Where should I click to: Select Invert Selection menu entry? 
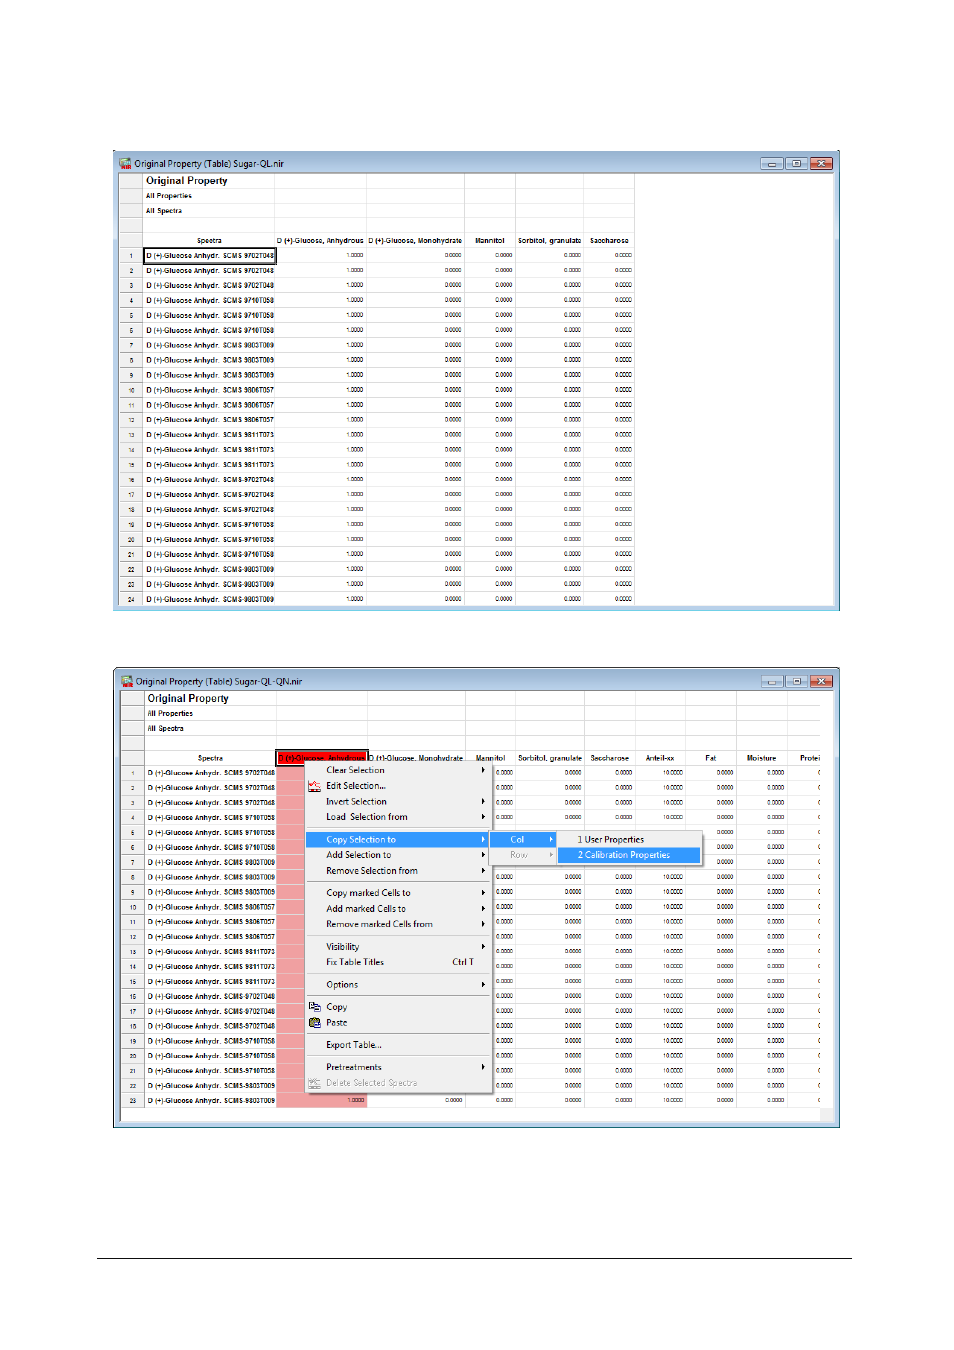399,801
